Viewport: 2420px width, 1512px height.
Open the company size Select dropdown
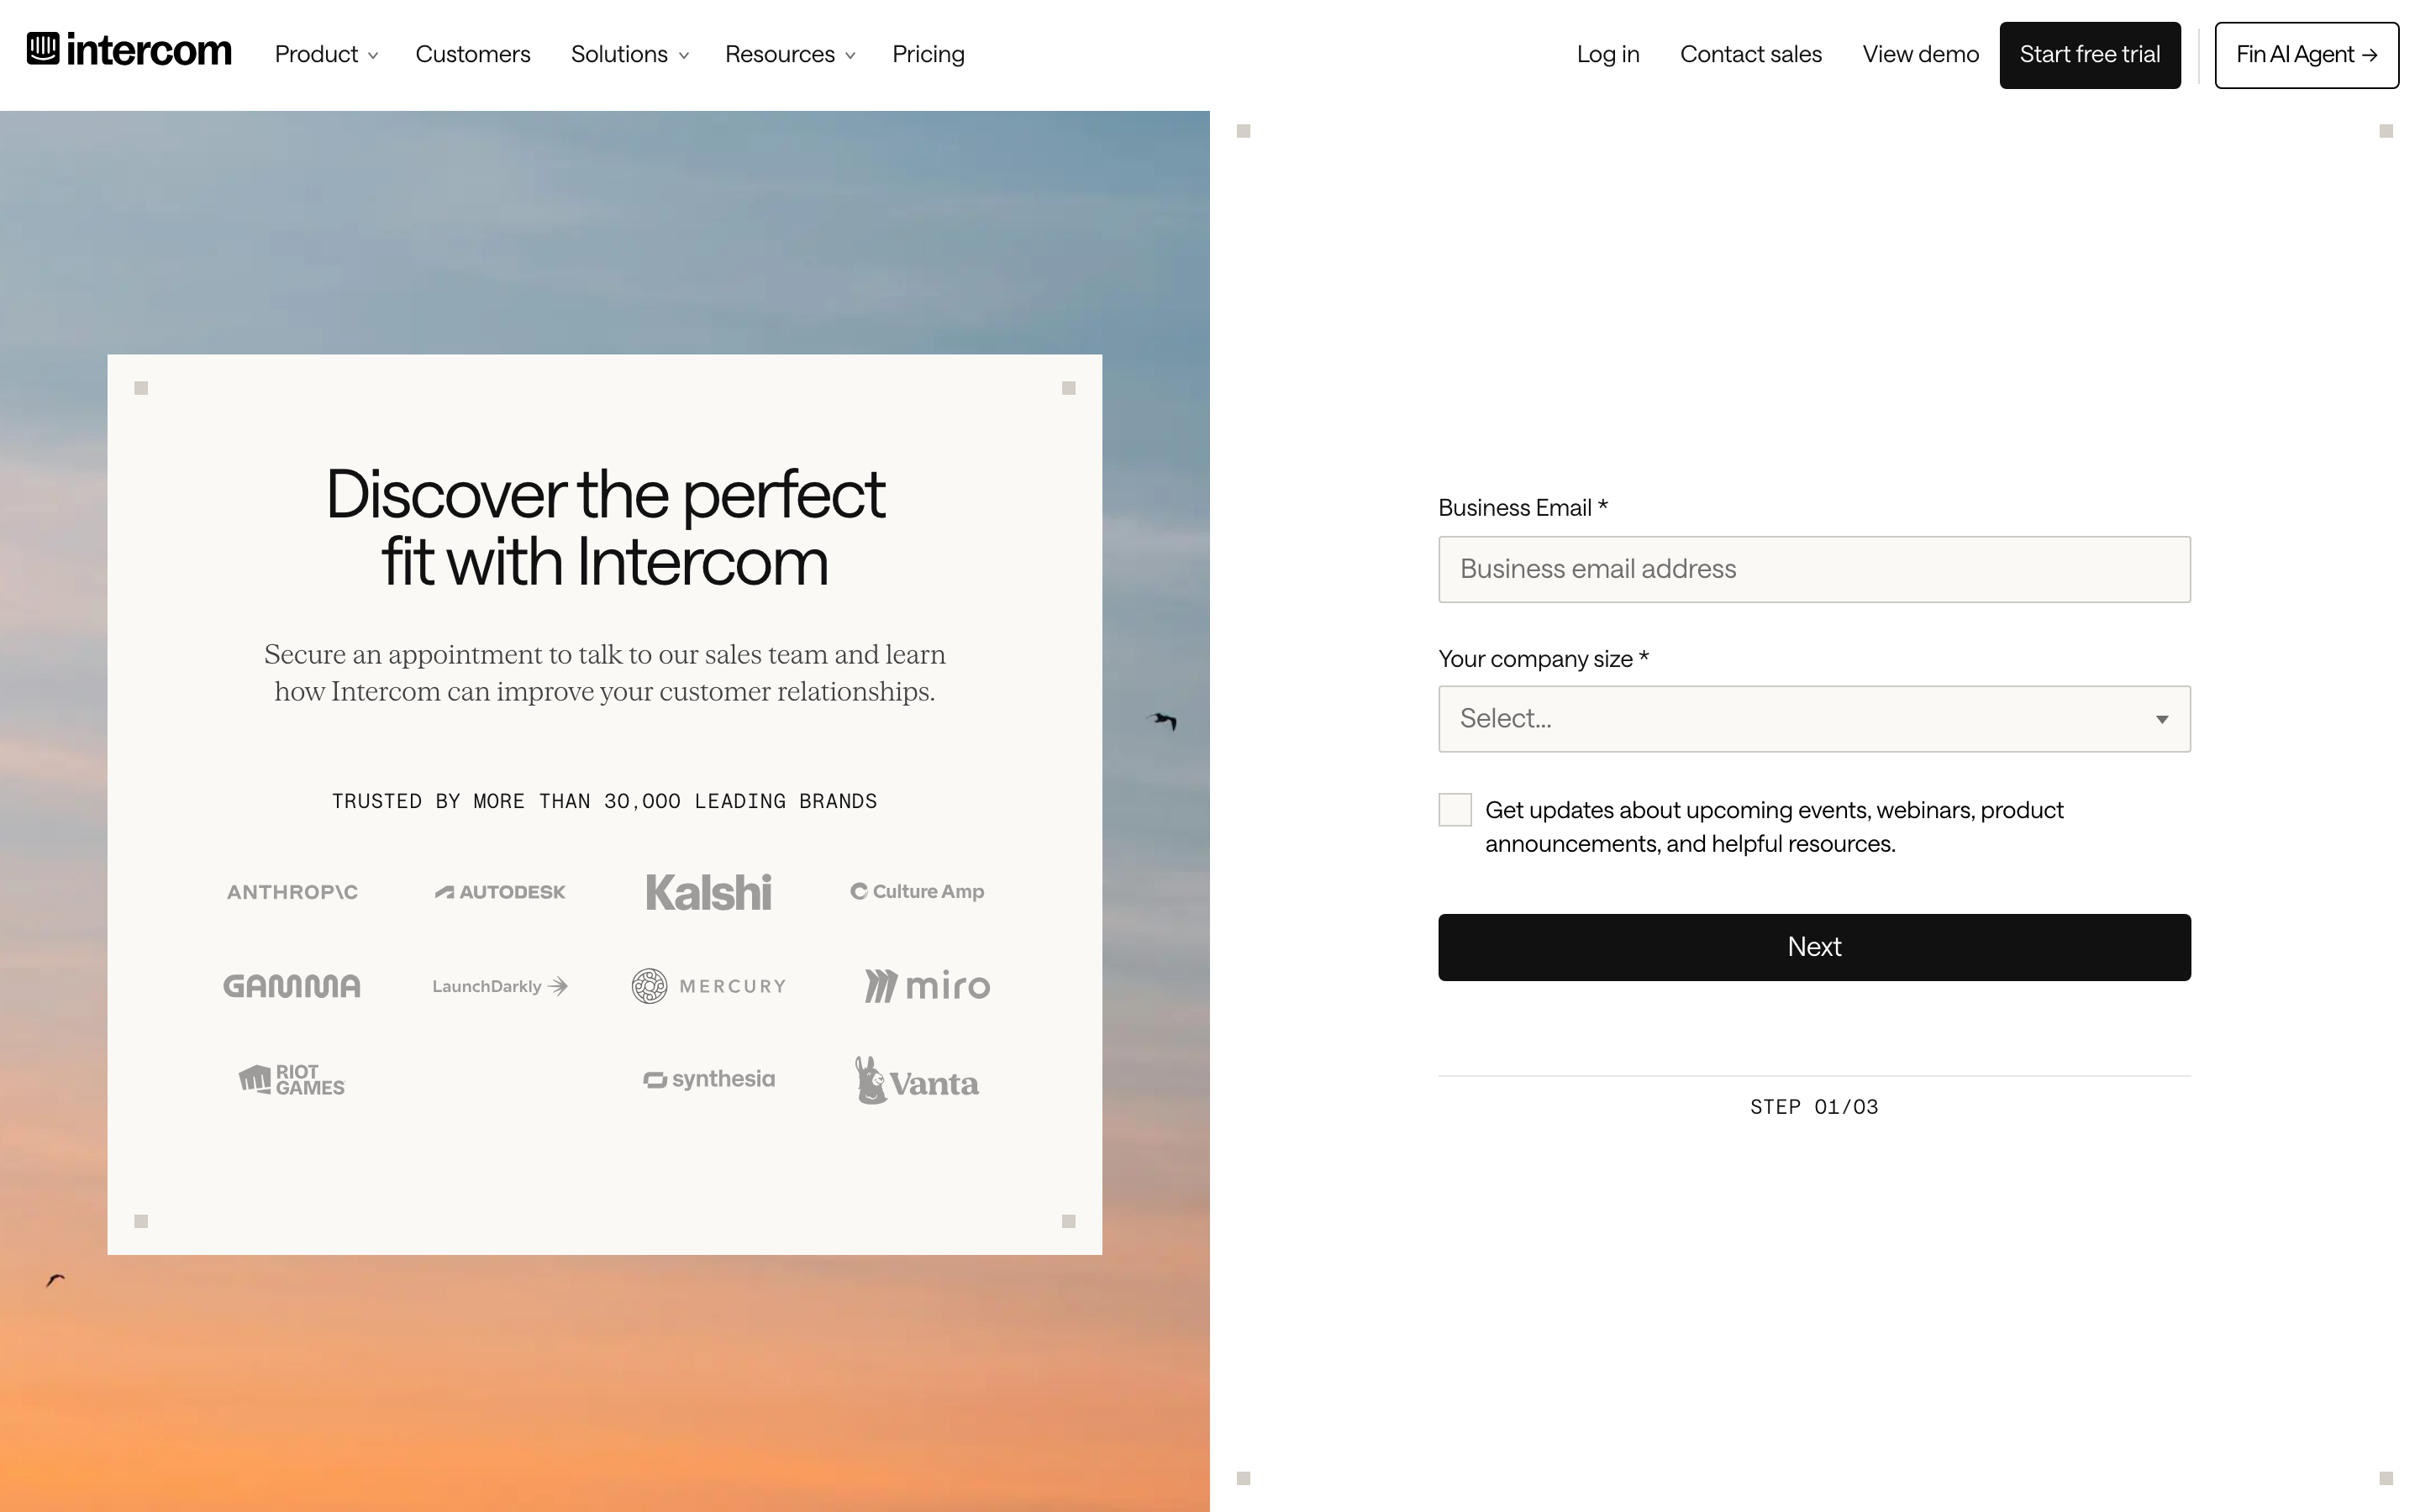click(x=1814, y=719)
